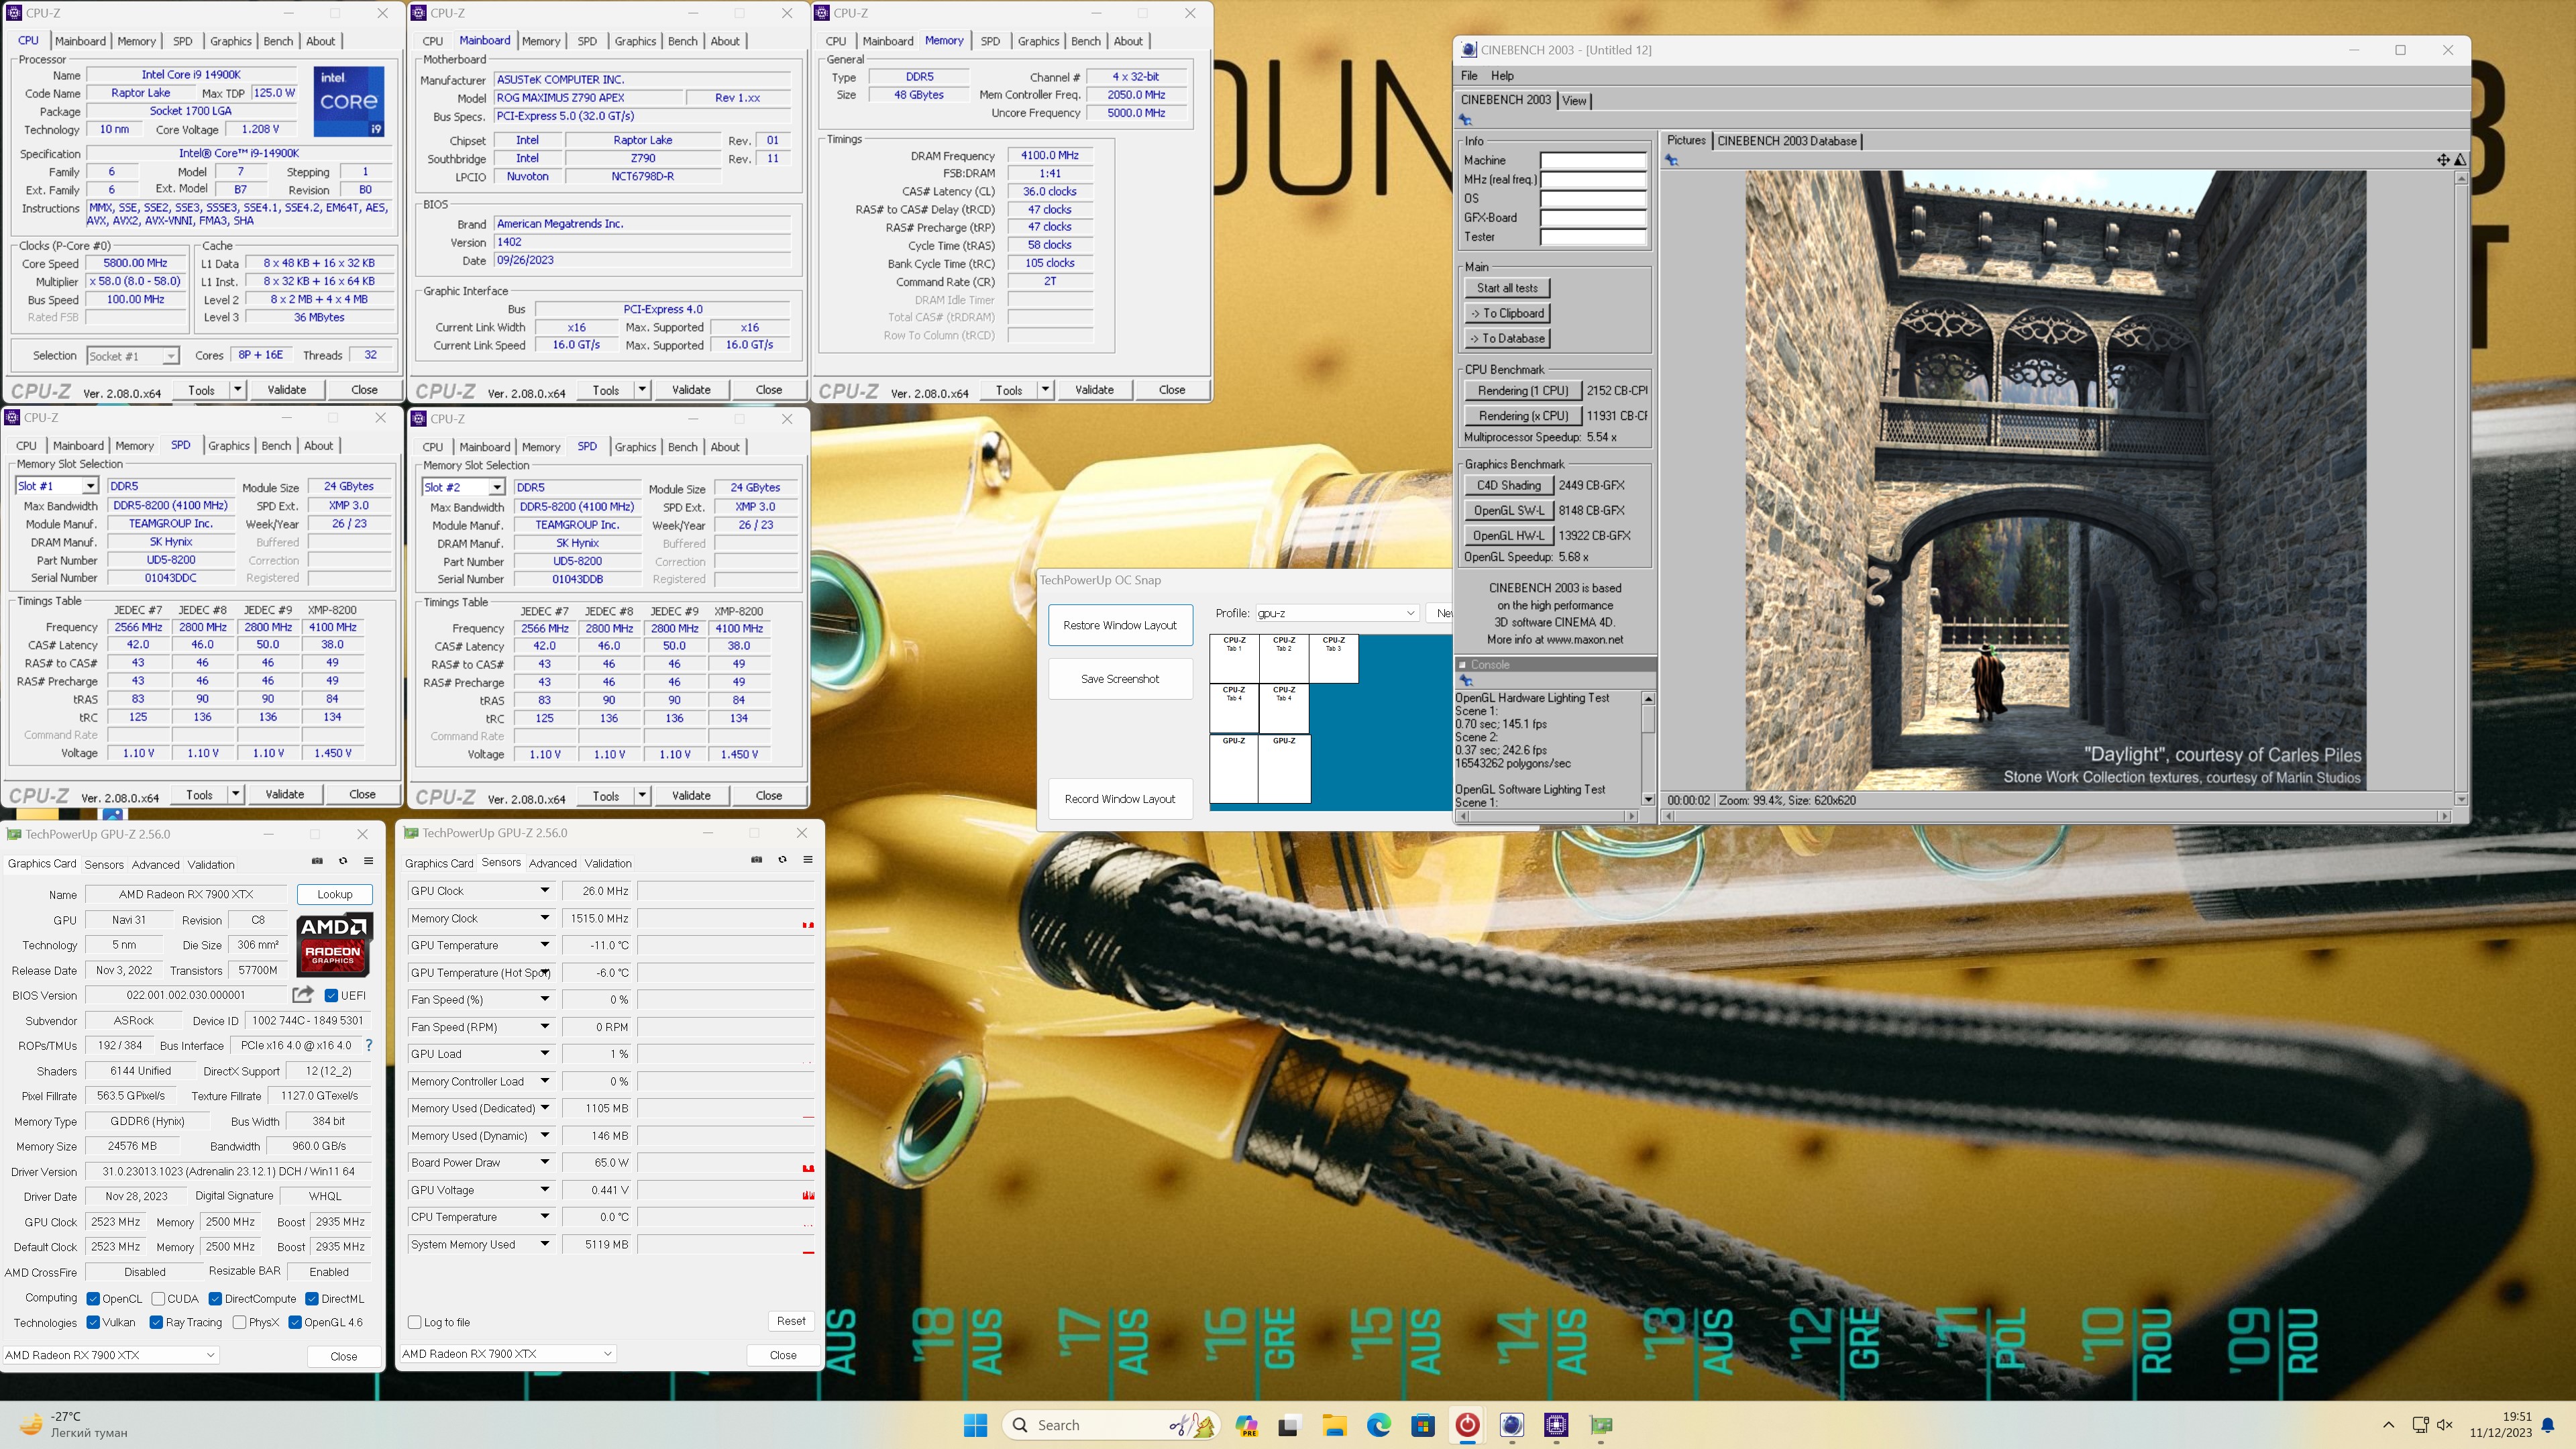The height and width of the screenshot is (1449, 2576).
Task: Open Bench tab in CPU-Z Memory window
Action: (x=1085, y=41)
